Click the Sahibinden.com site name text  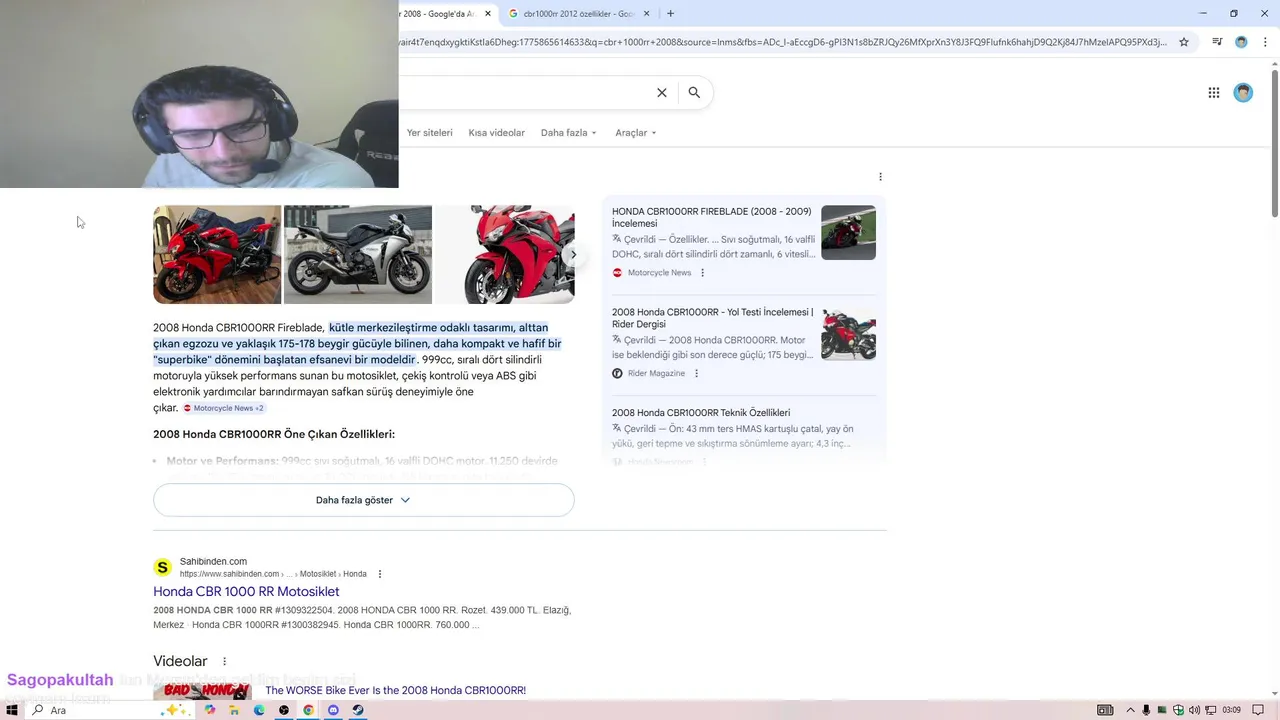(213, 561)
